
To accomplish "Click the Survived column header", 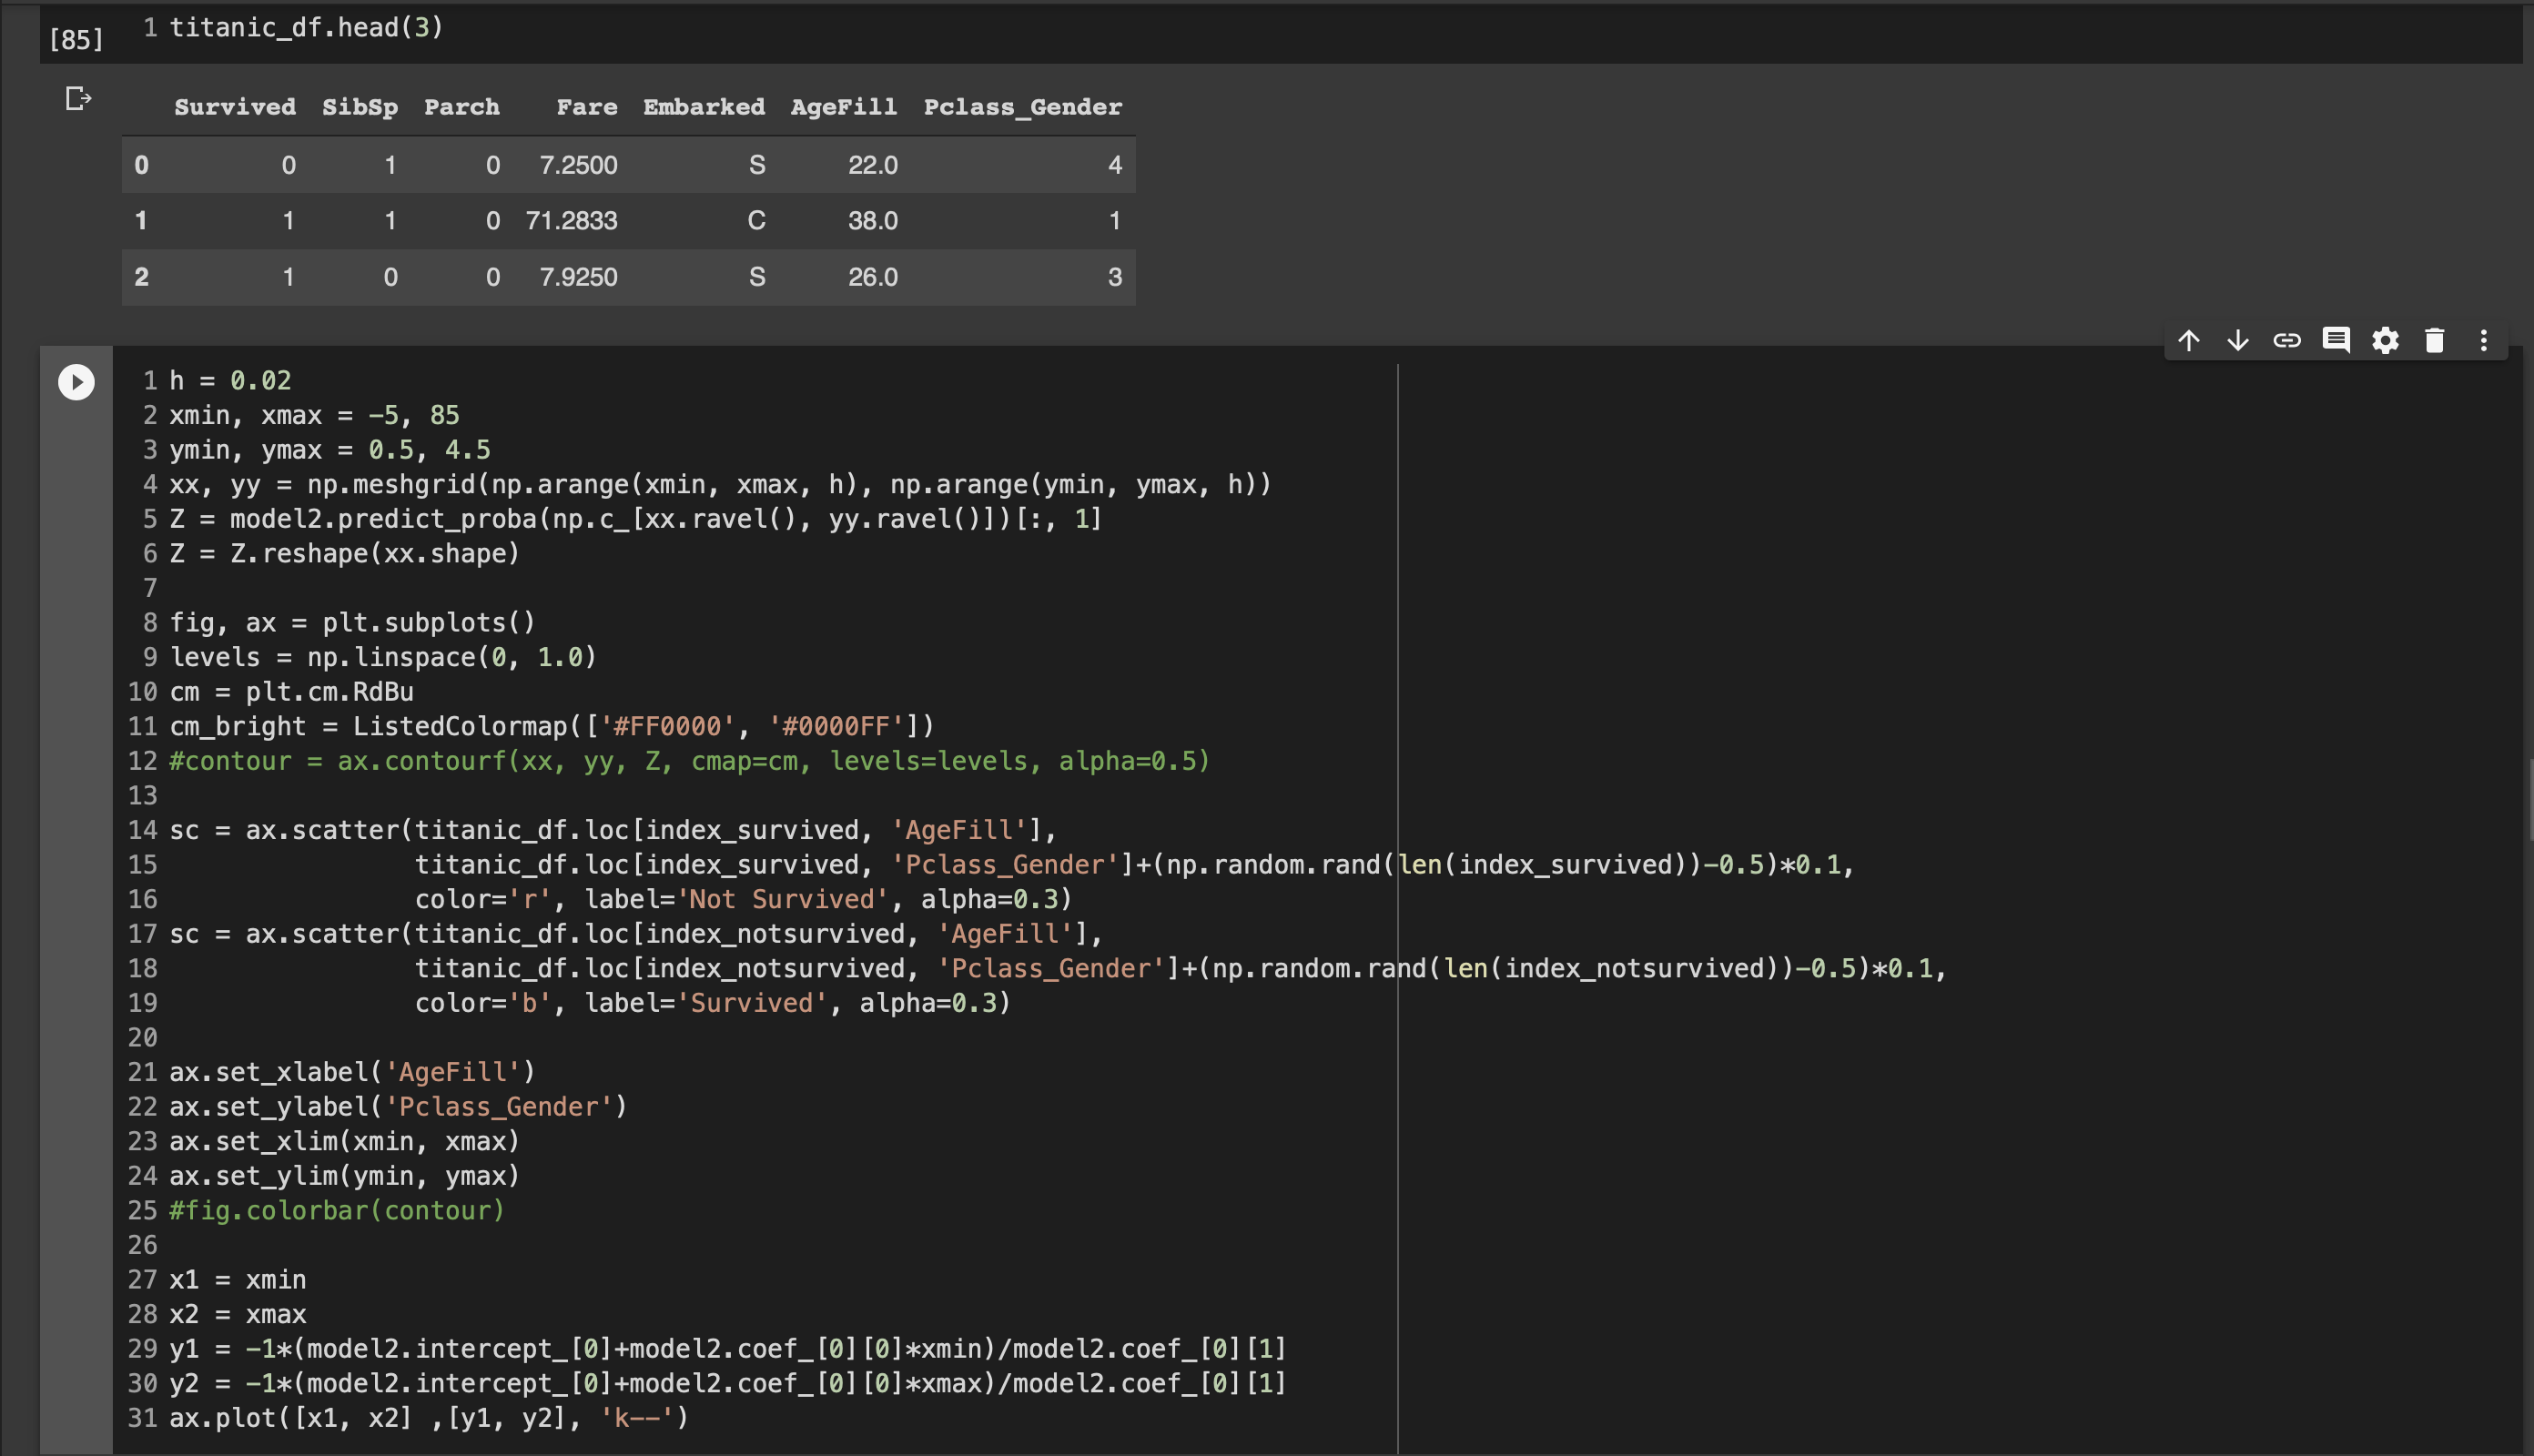I will coord(235,107).
